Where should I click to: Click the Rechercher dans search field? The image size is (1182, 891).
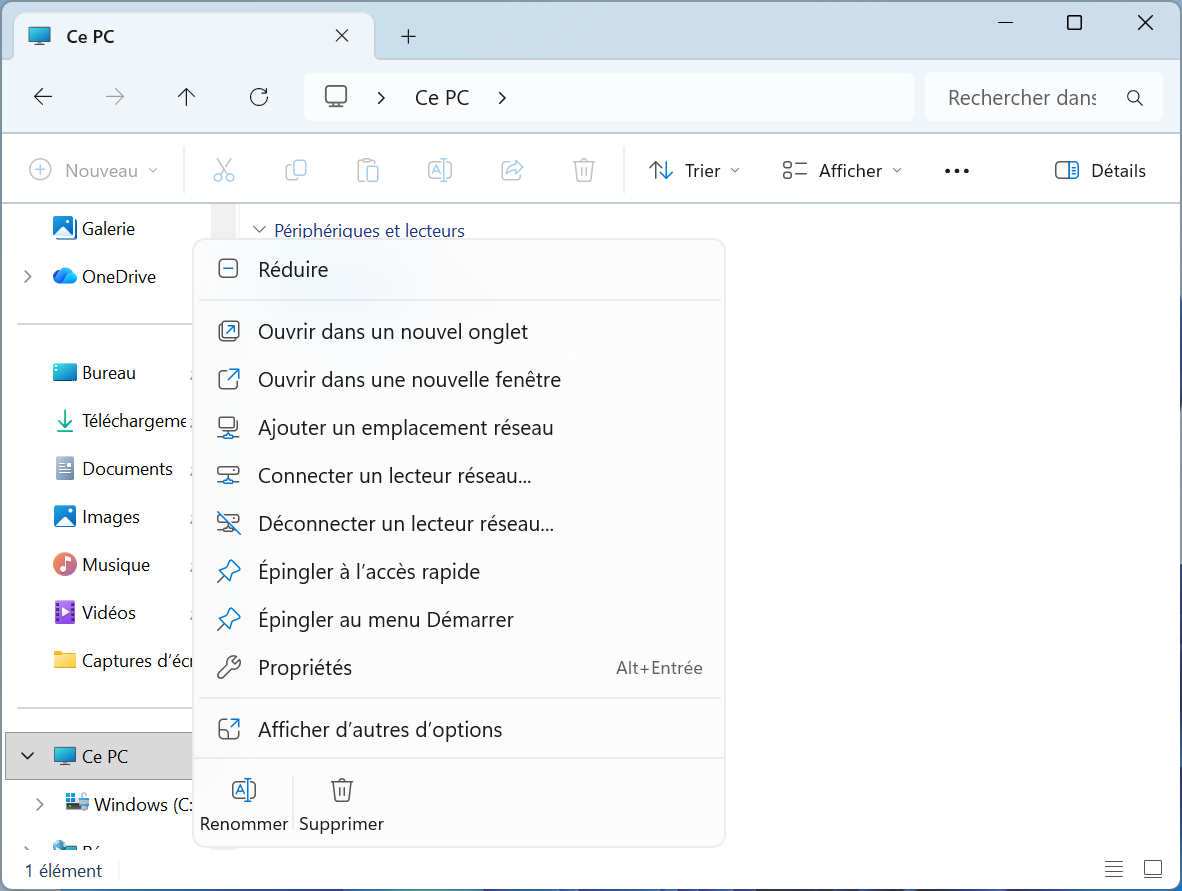point(1021,98)
